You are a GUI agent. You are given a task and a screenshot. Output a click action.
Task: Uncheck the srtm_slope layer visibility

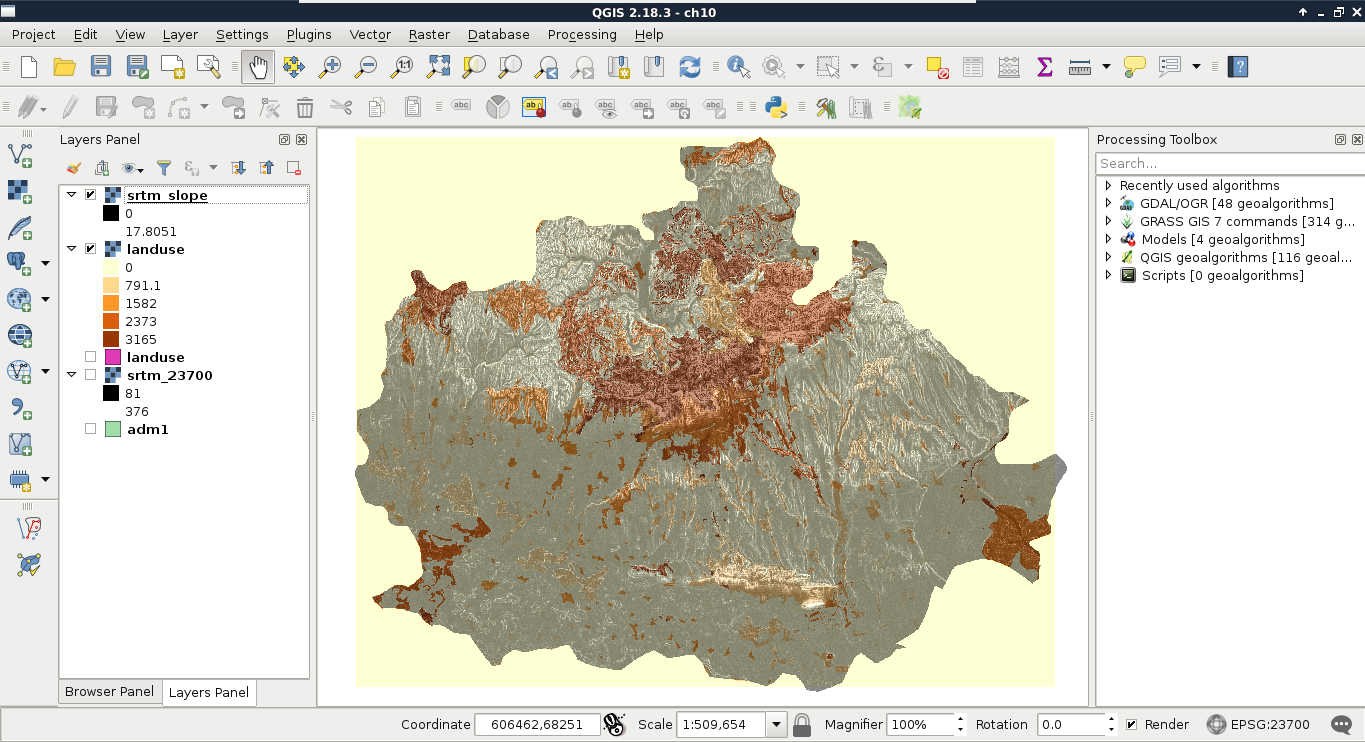(91, 195)
